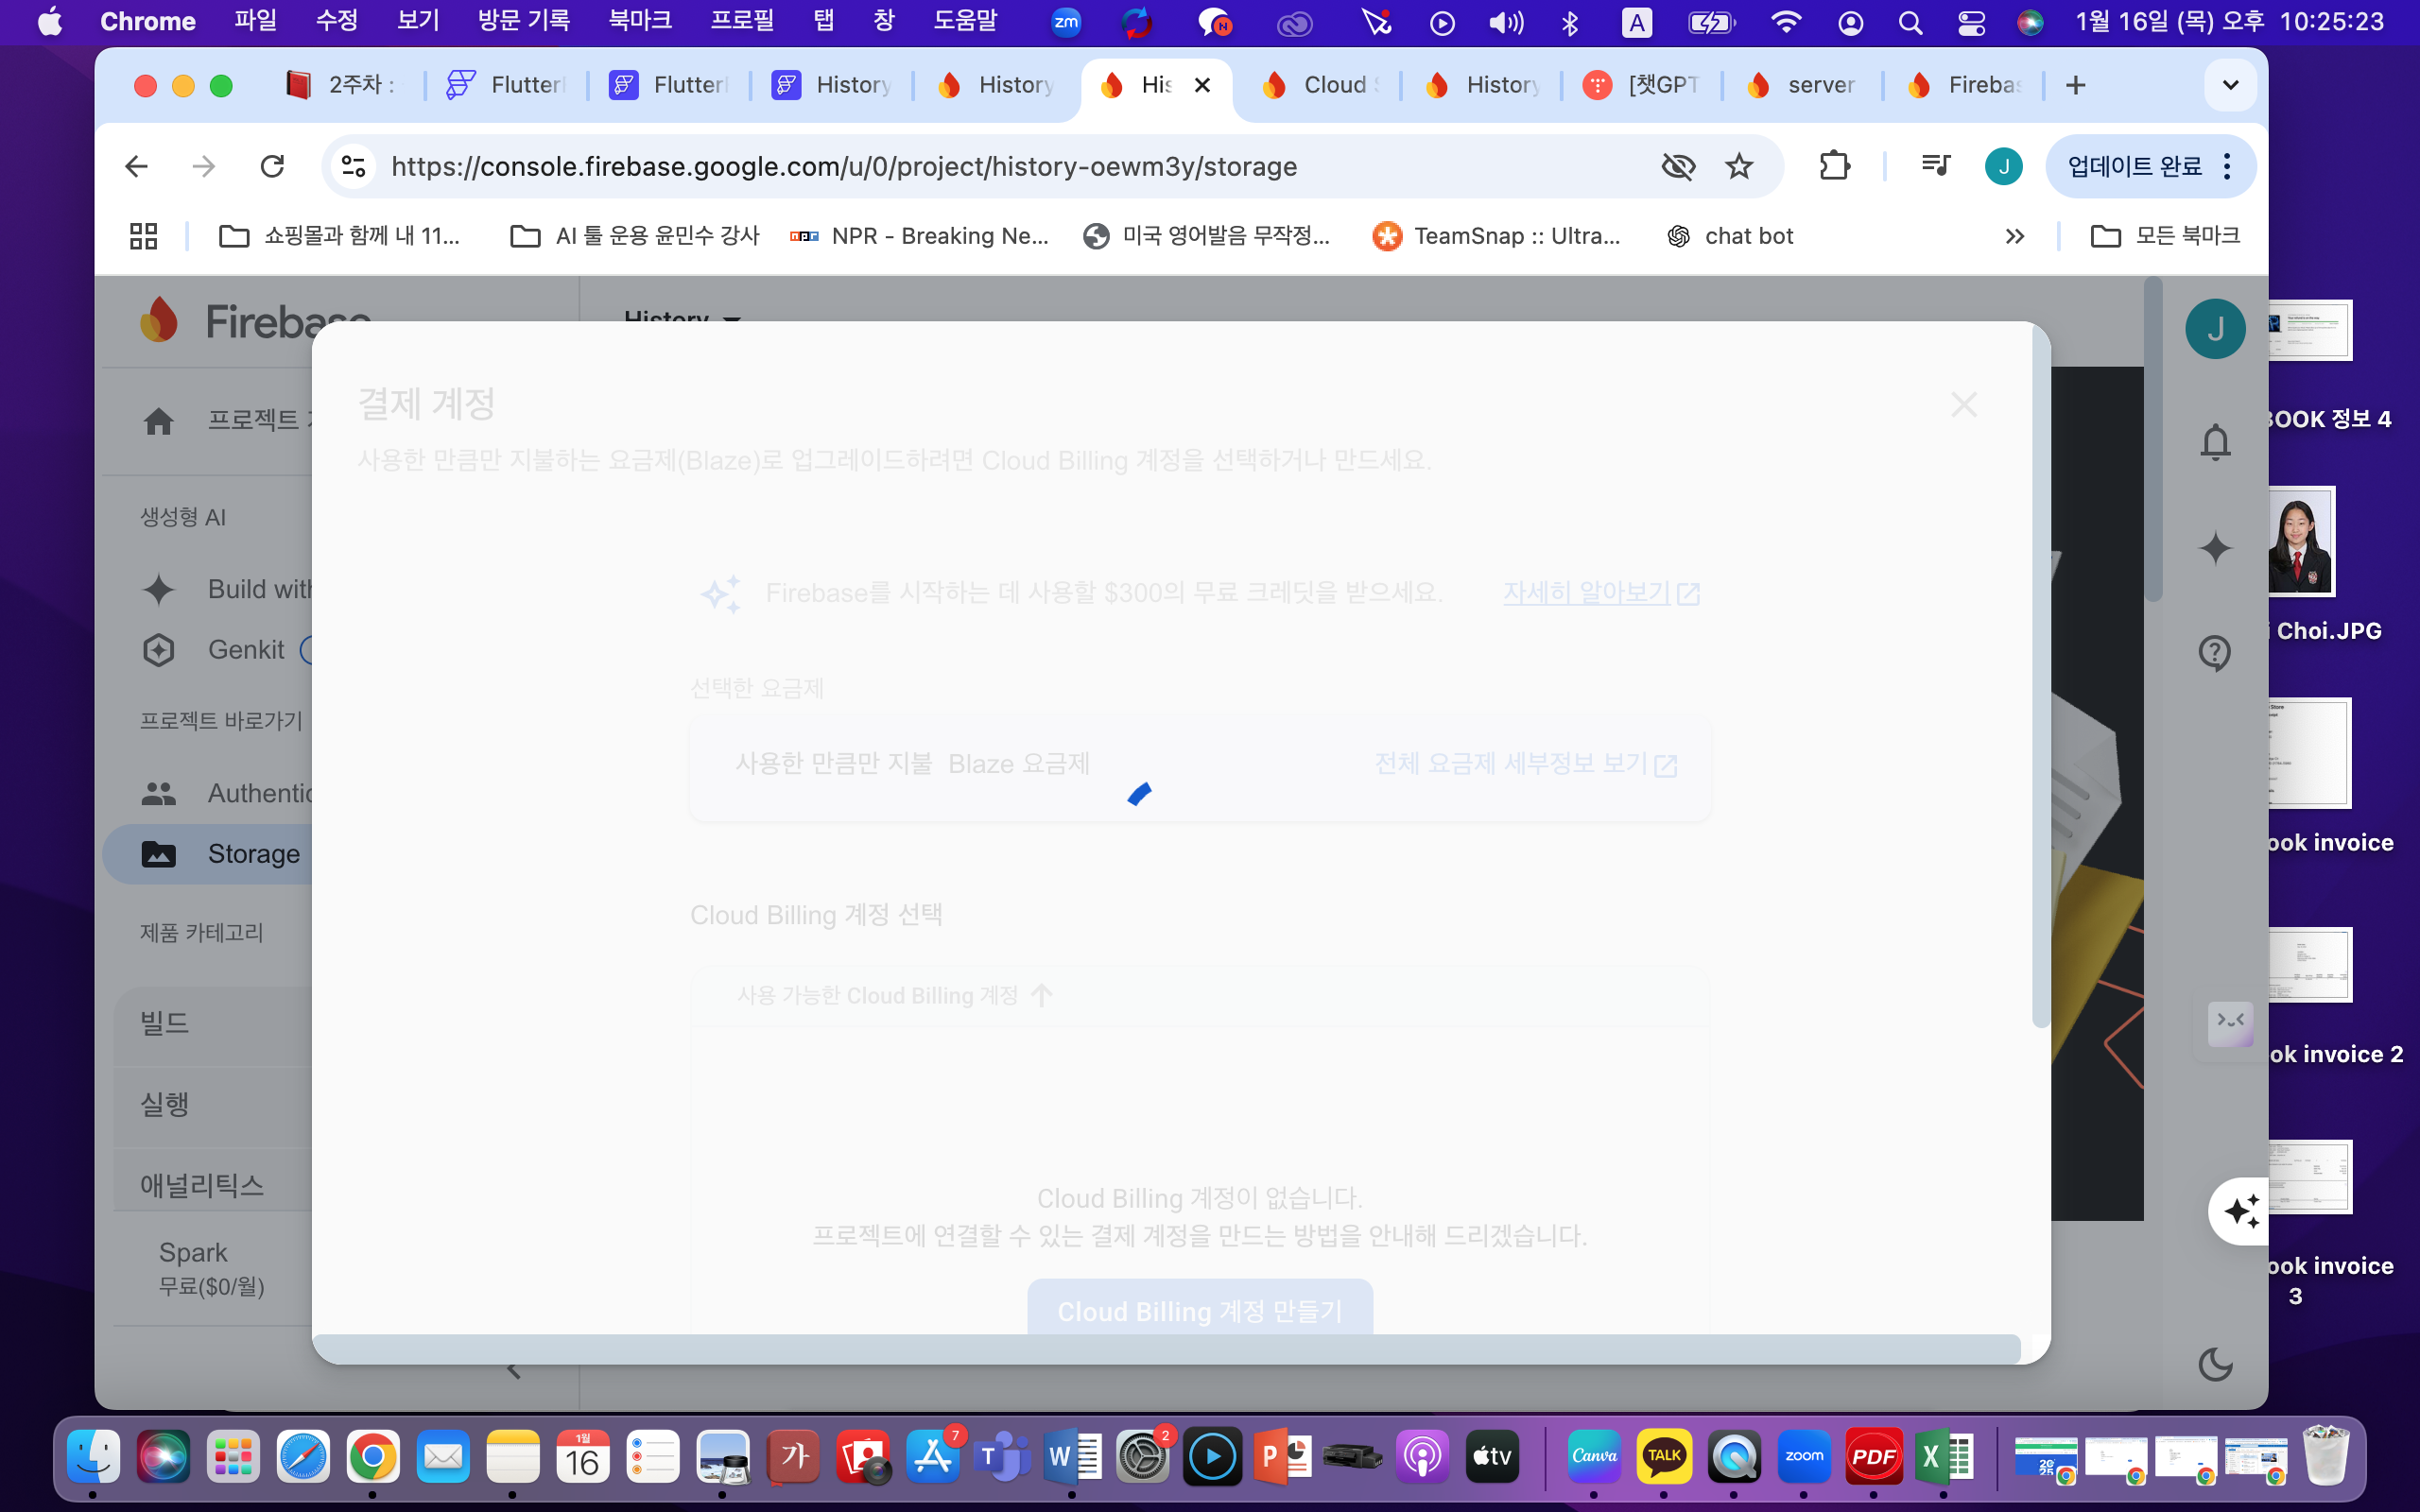Open Chrome three-dot menu
2420x1512 pixels.
tap(2227, 166)
